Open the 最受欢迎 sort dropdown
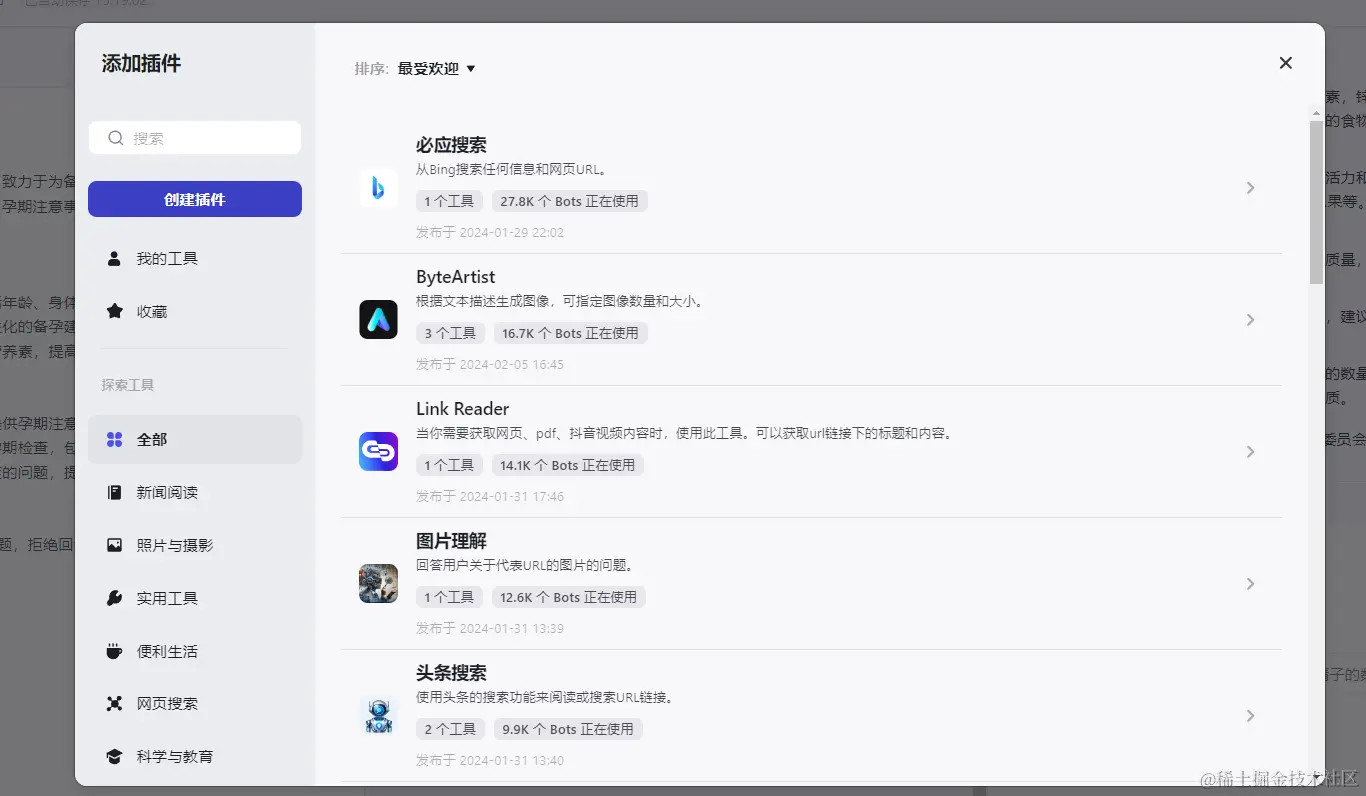 point(437,69)
